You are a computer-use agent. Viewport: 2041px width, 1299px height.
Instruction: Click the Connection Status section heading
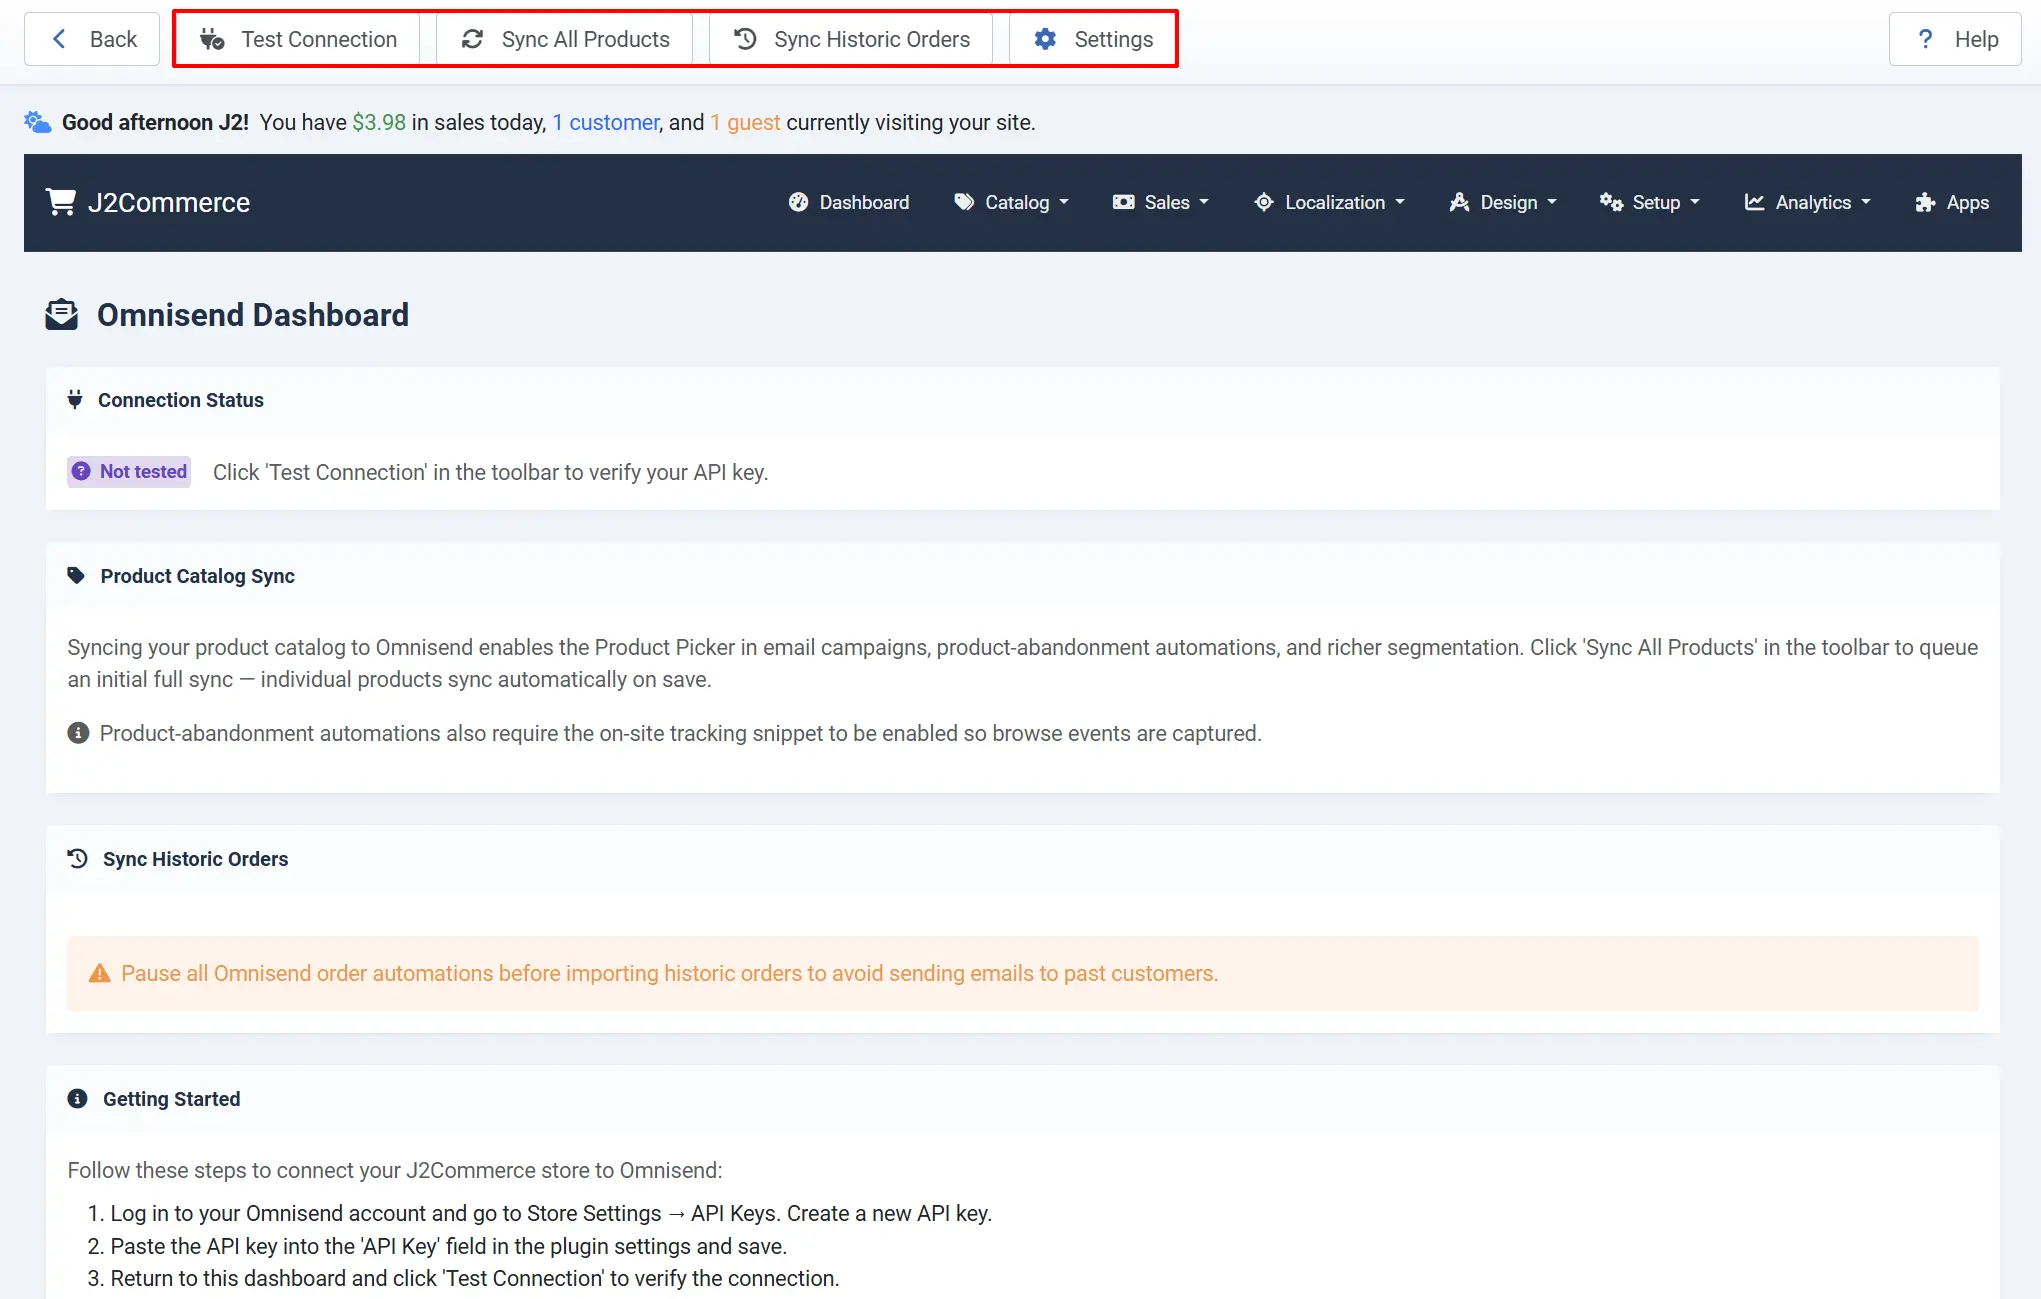[x=181, y=400]
